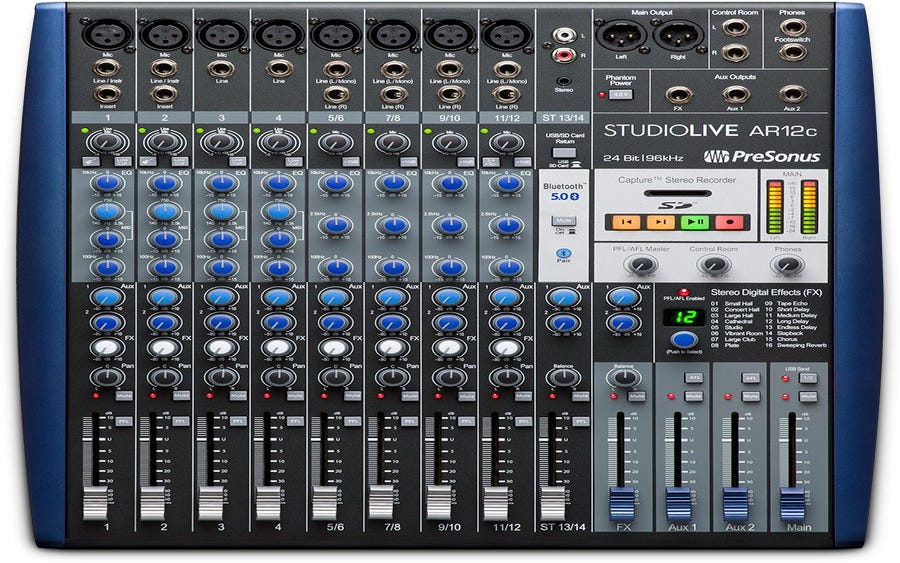Click the Stereo mini jack input
Screen dimensions: 900x563
pyautogui.click(x=564, y=81)
